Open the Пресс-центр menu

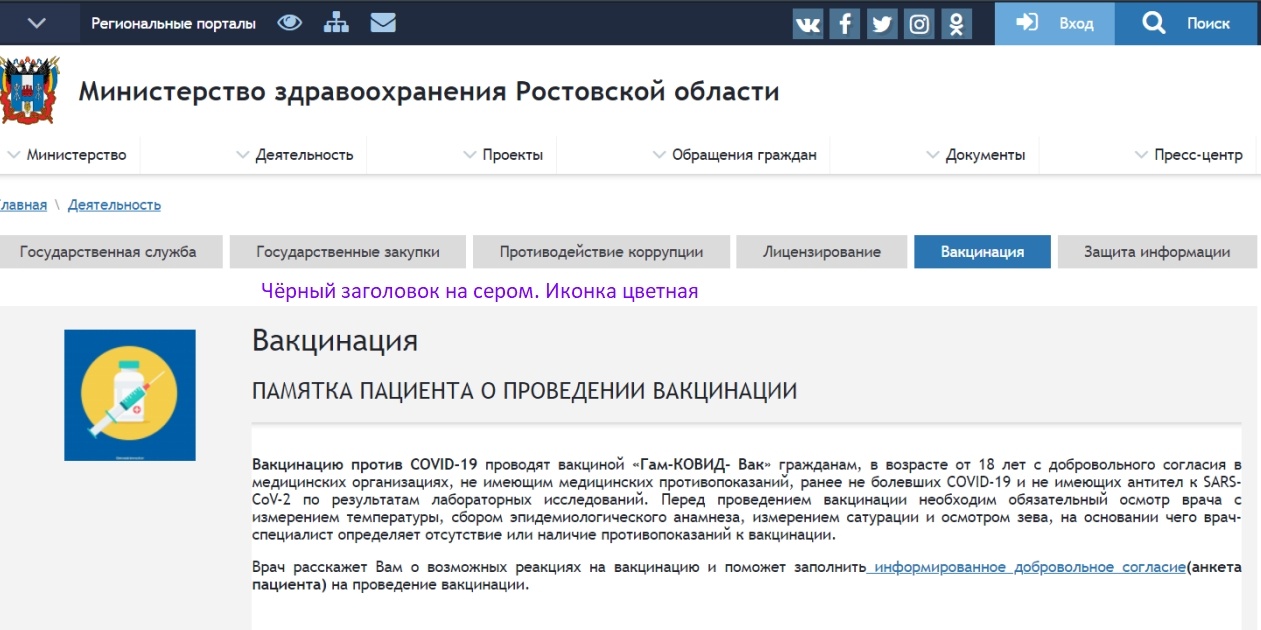[1190, 155]
